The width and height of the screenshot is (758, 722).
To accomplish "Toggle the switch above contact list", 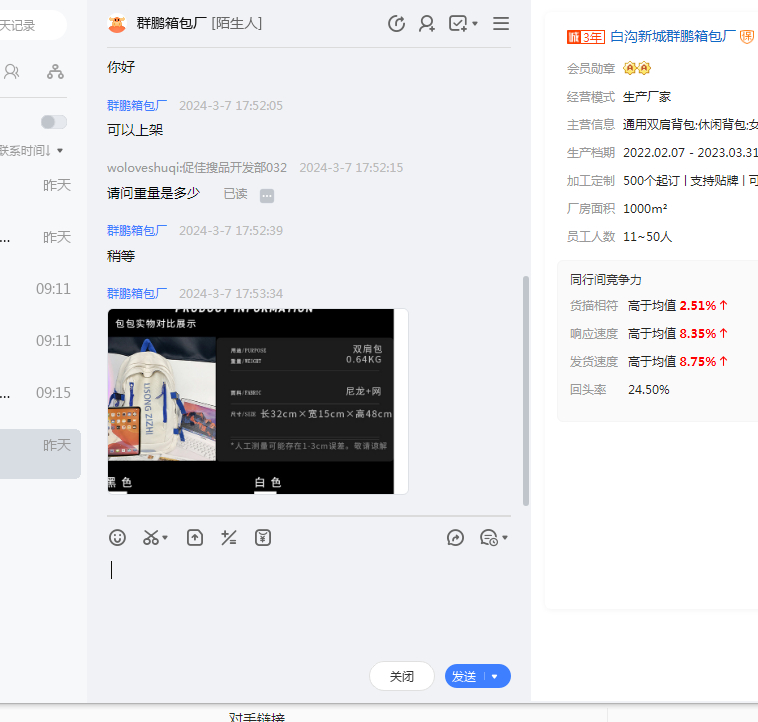I will (54, 122).
